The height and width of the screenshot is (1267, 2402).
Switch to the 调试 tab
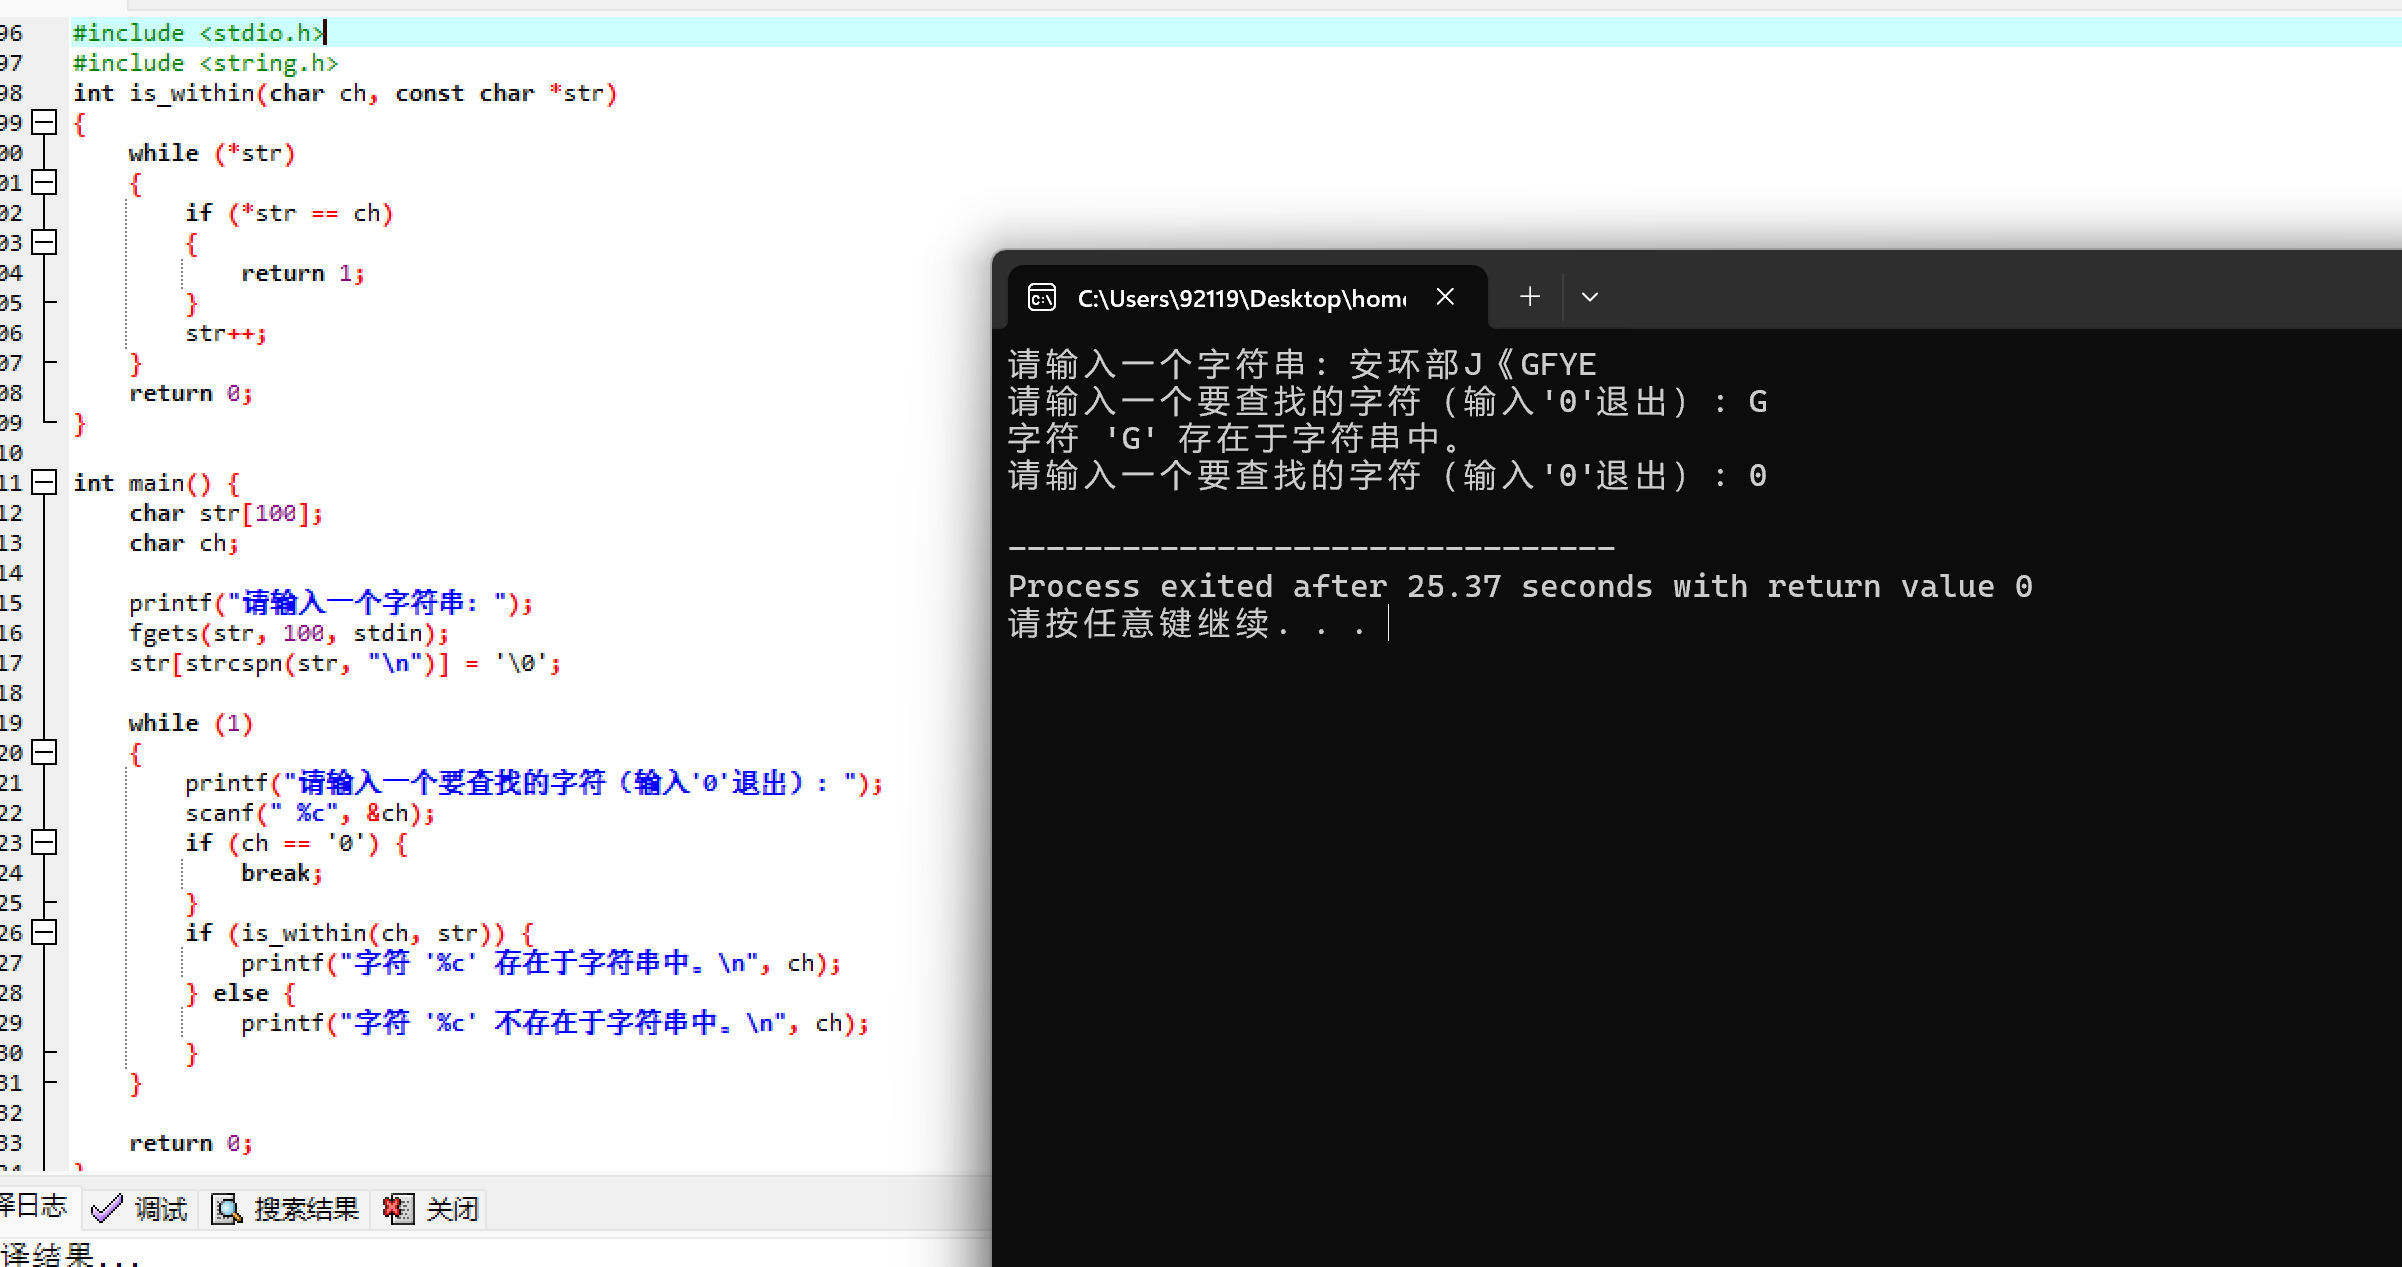point(160,1210)
